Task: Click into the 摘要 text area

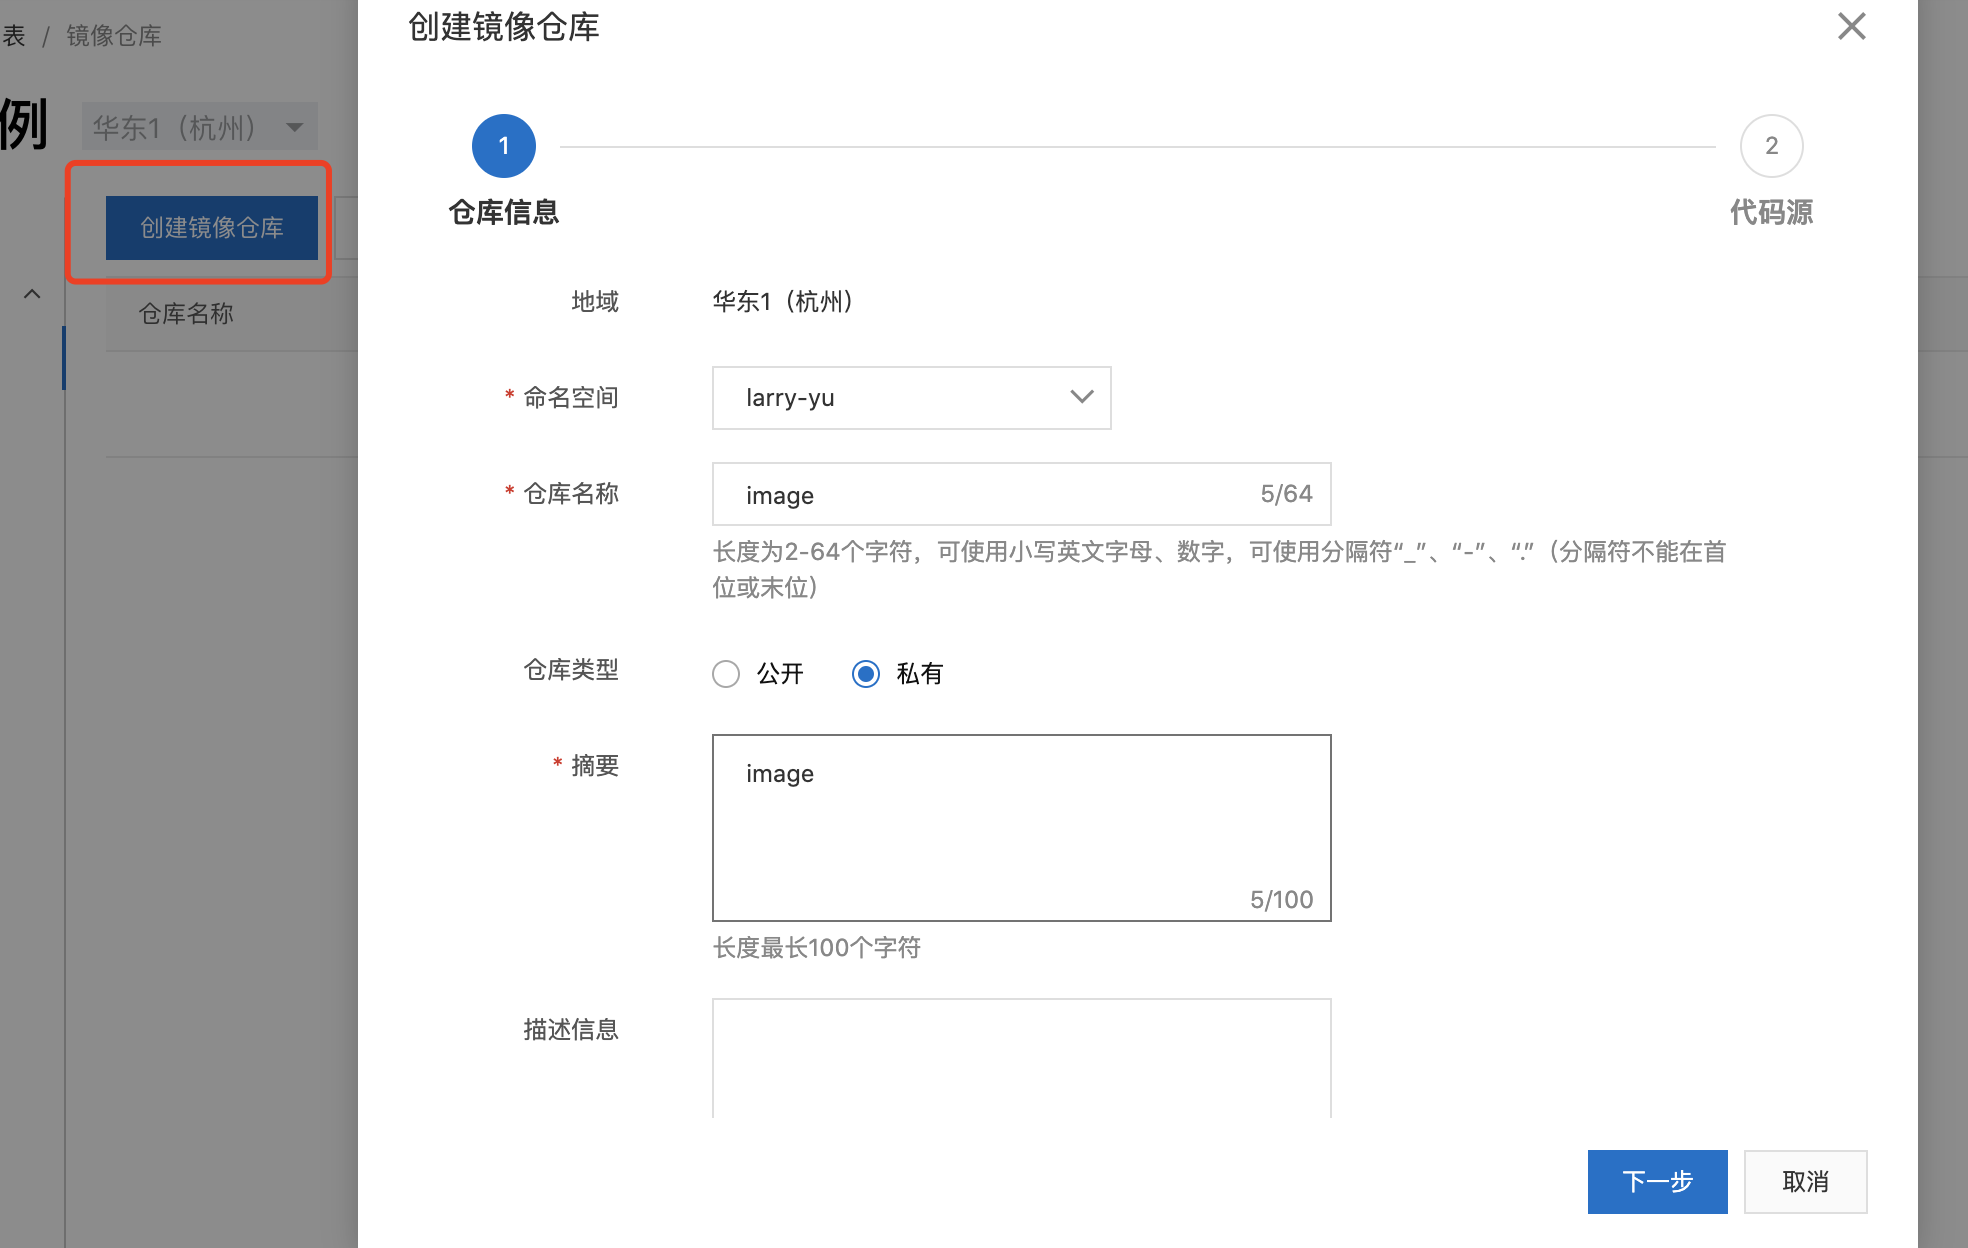Action: coord(1020,828)
